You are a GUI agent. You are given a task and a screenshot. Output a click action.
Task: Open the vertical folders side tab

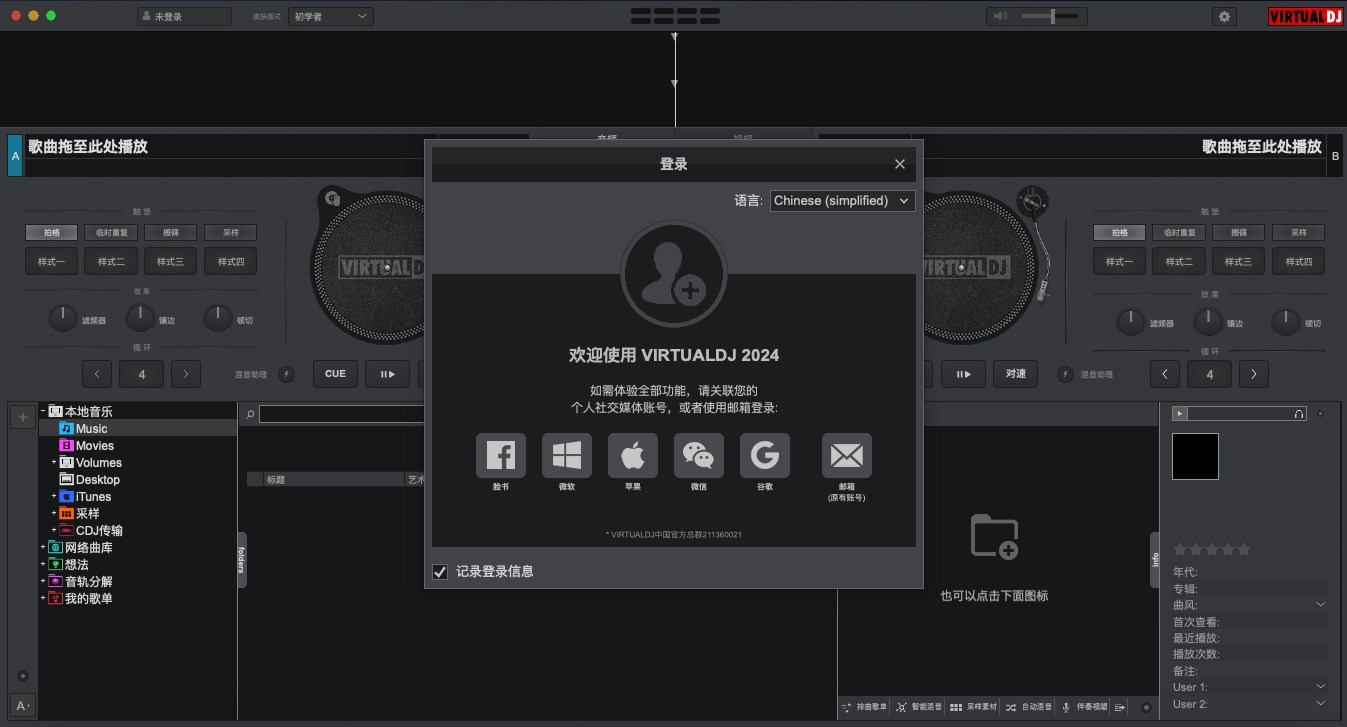(x=241, y=560)
